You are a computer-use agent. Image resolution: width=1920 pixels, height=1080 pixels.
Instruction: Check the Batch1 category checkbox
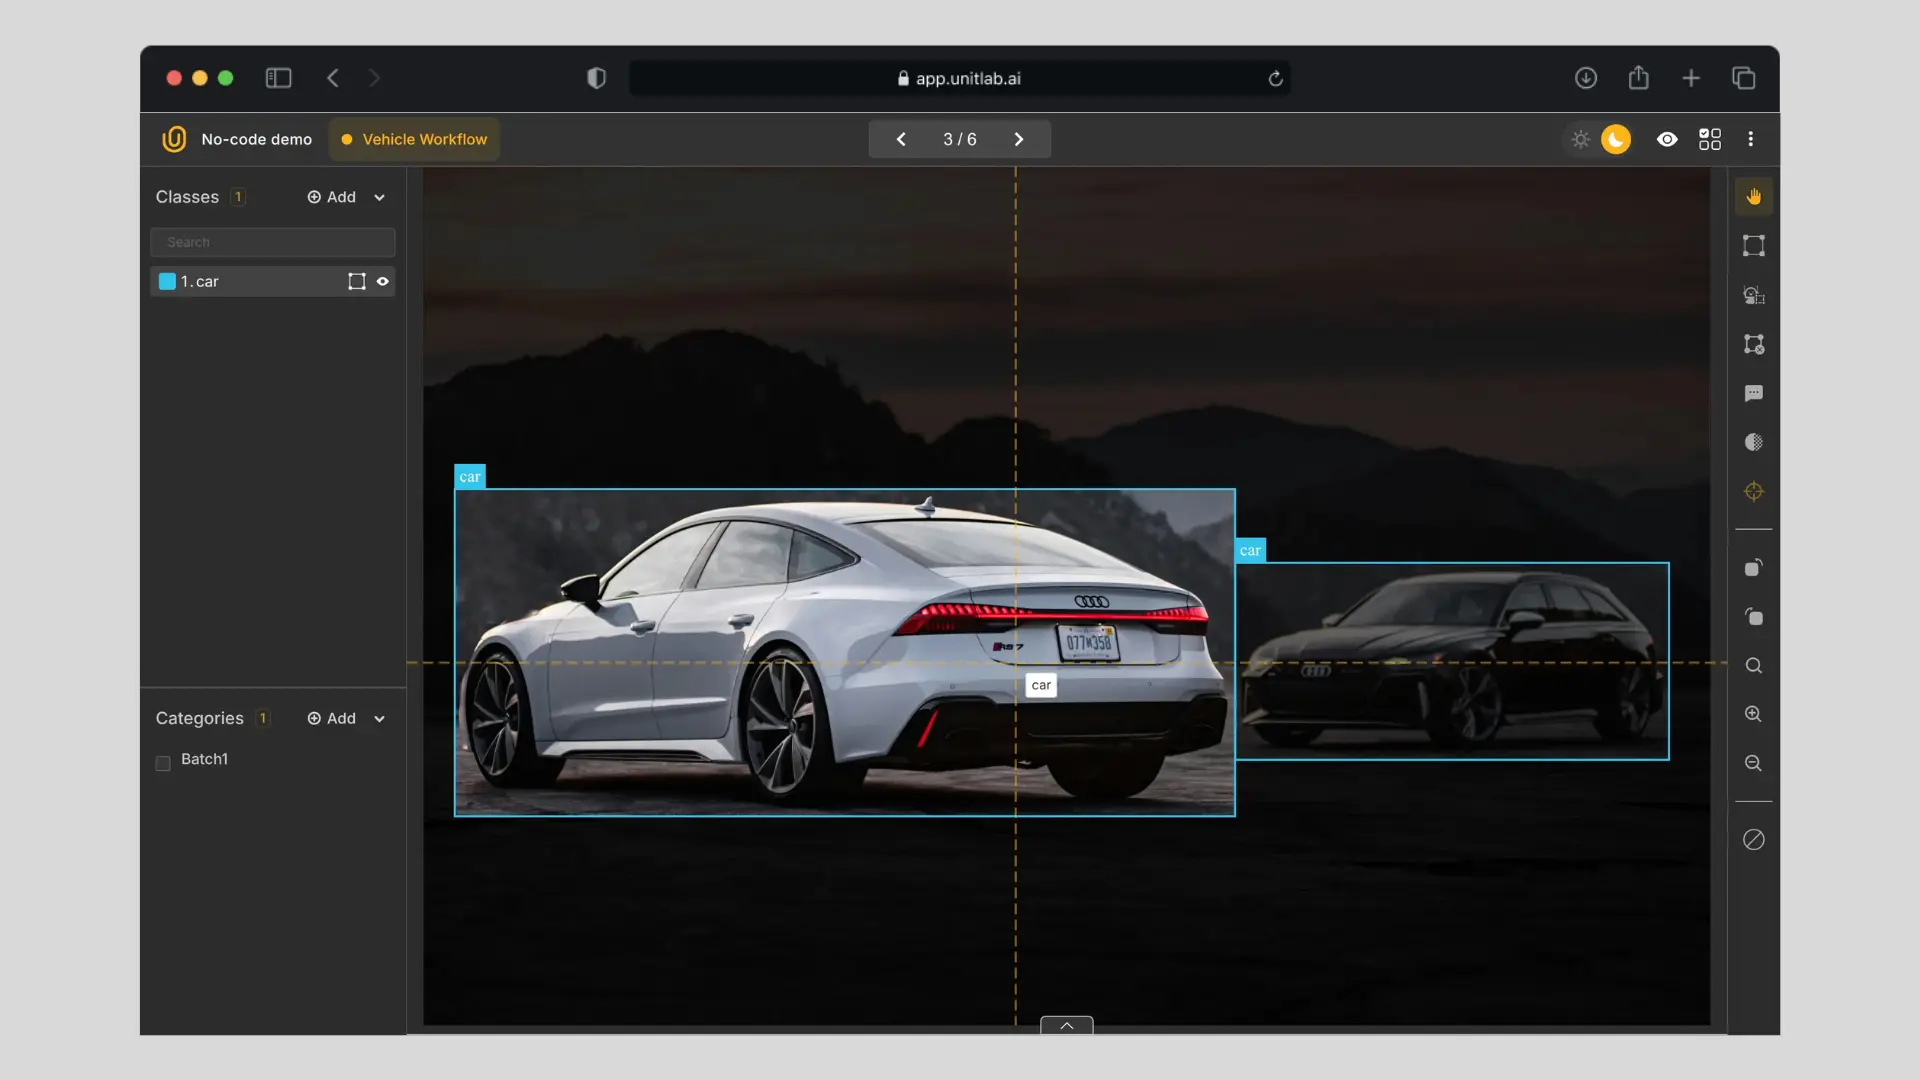[x=163, y=763]
